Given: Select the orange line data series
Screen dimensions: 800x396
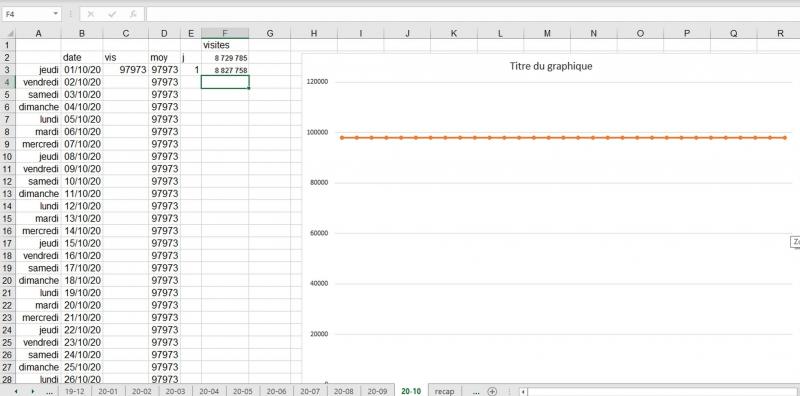Looking at the screenshot, I should pyautogui.click(x=564, y=137).
